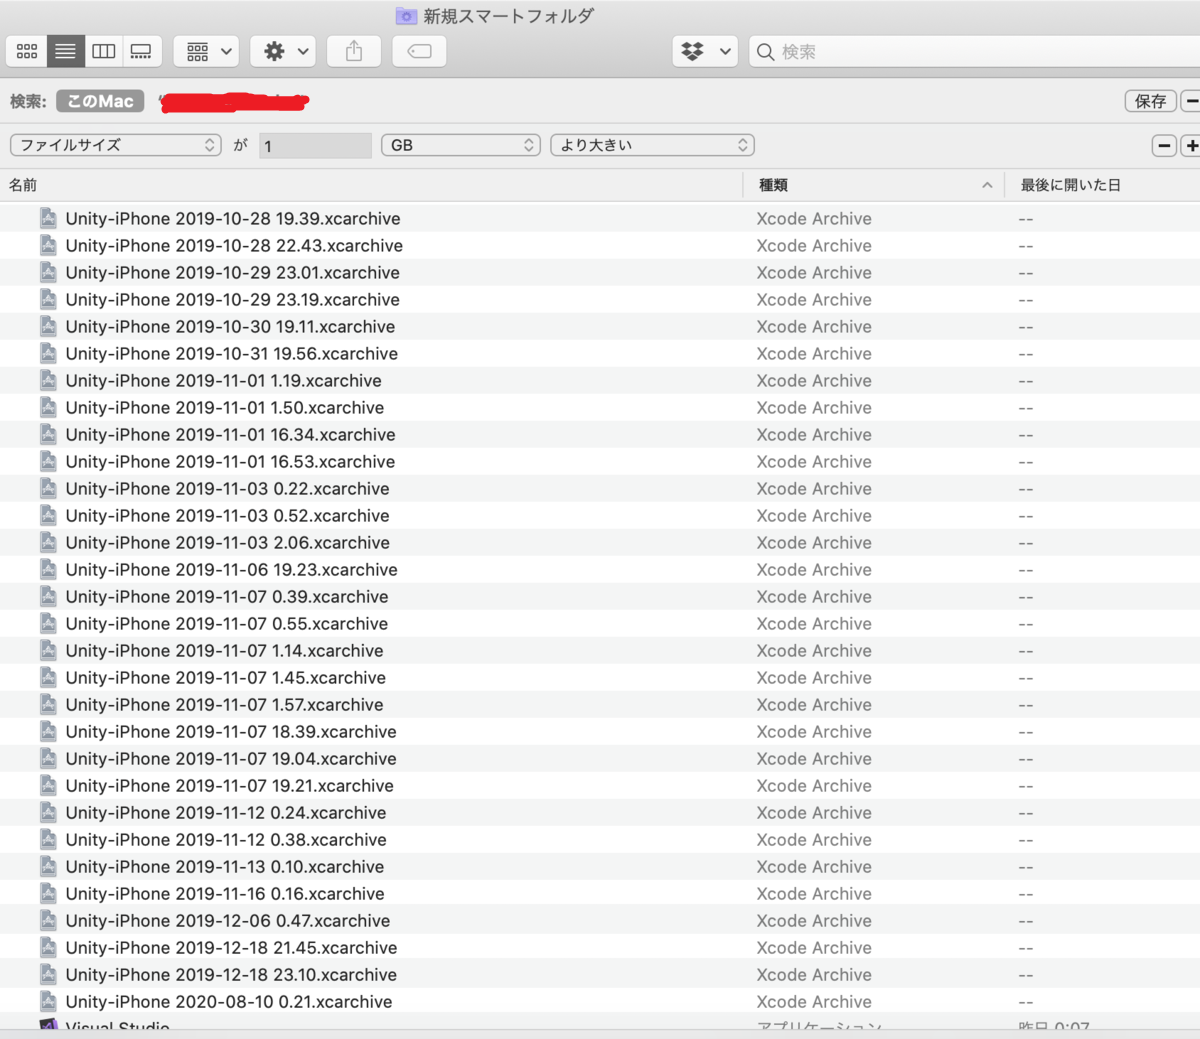The image size is (1200, 1039).
Task: Switch to list view
Action: (65, 51)
